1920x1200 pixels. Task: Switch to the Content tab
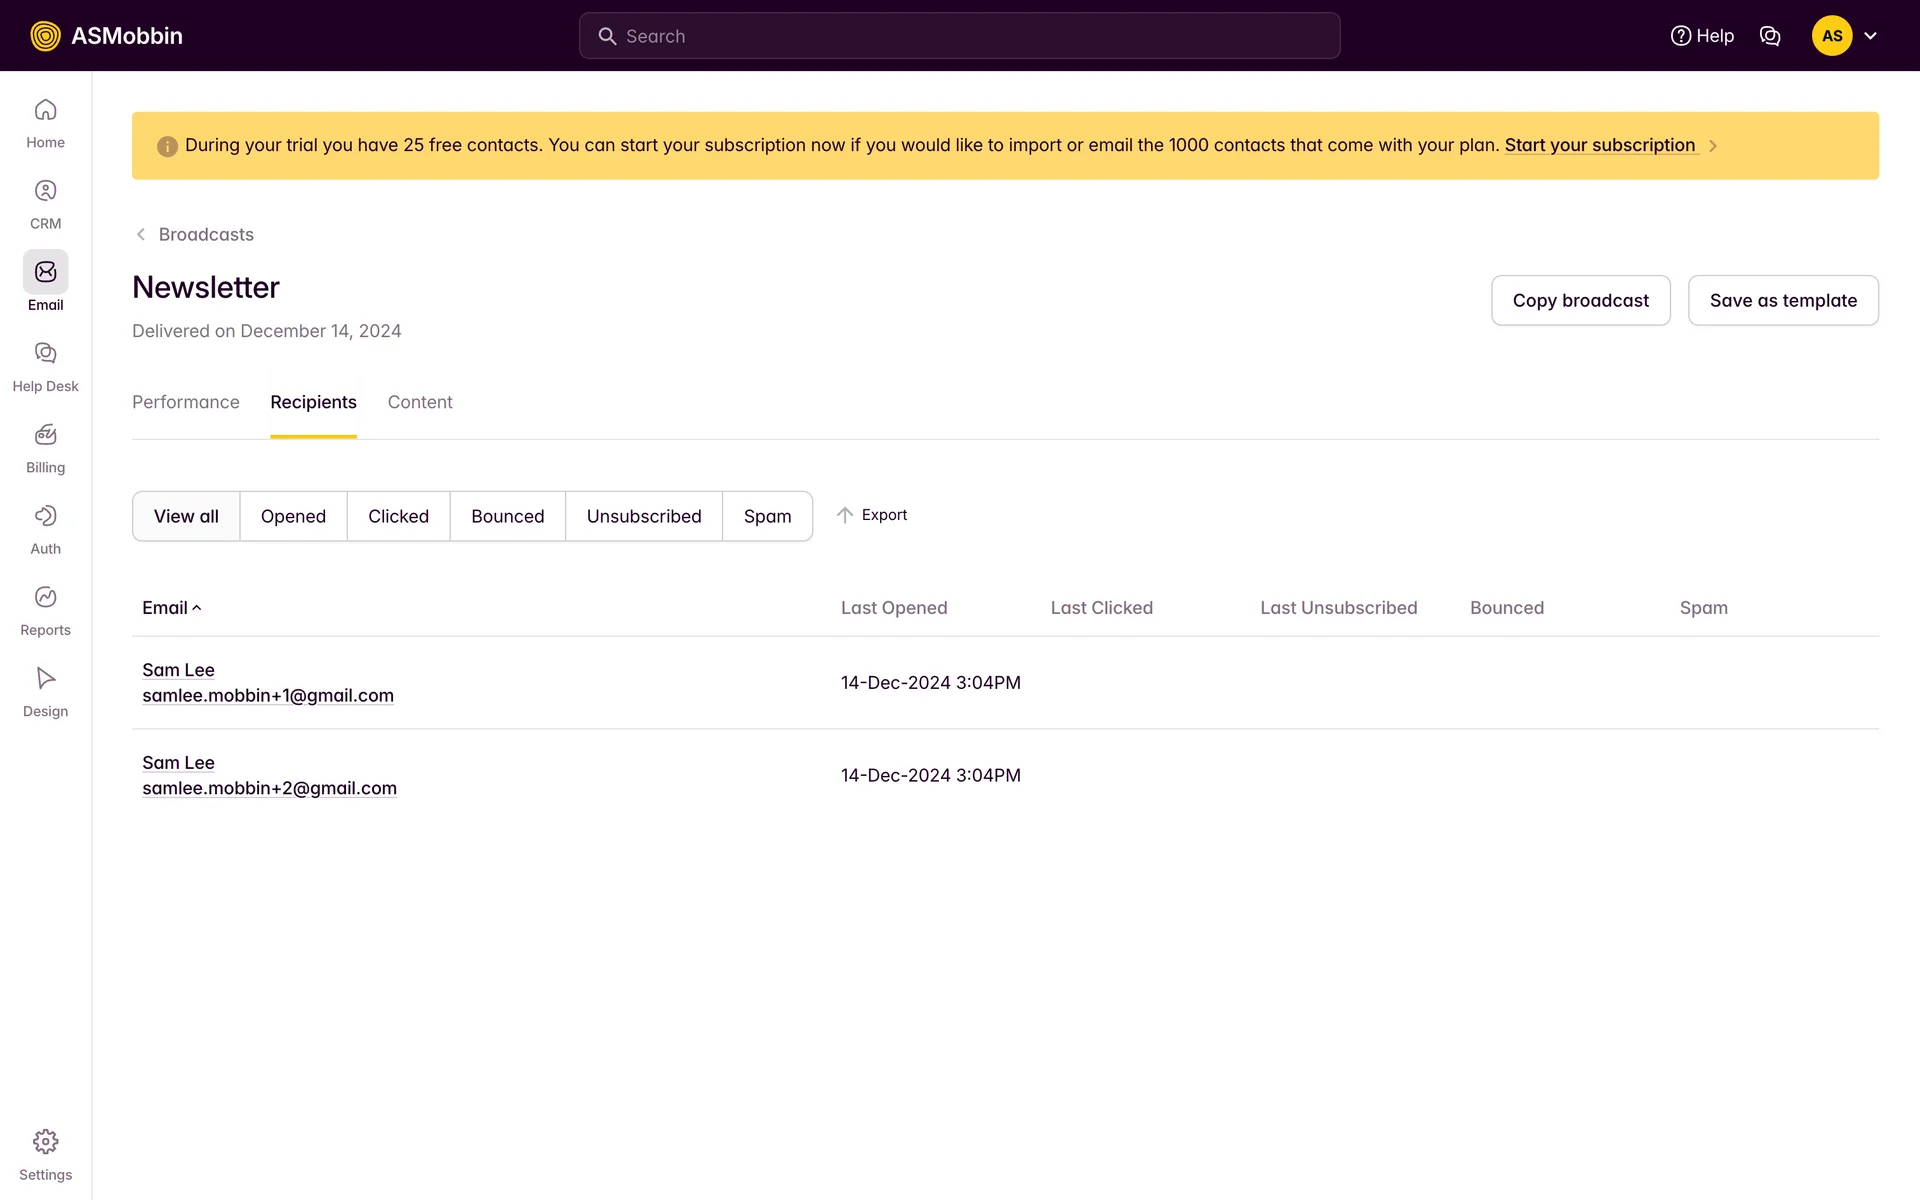tap(420, 402)
